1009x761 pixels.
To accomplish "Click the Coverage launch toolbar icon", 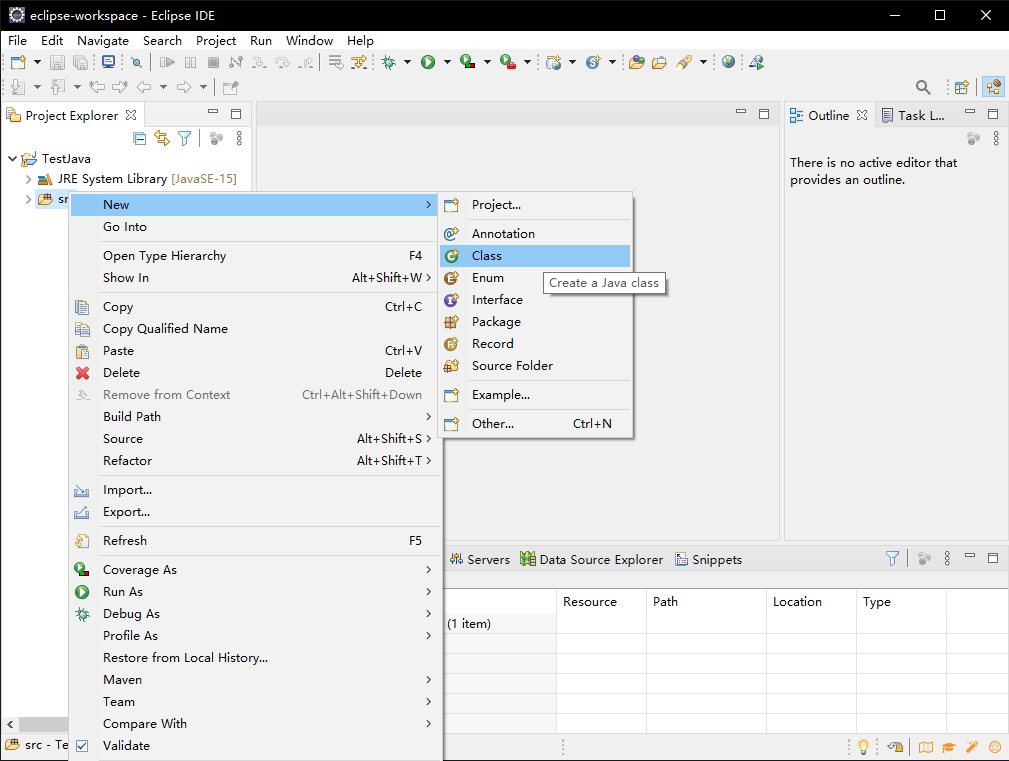I will (468, 62).
